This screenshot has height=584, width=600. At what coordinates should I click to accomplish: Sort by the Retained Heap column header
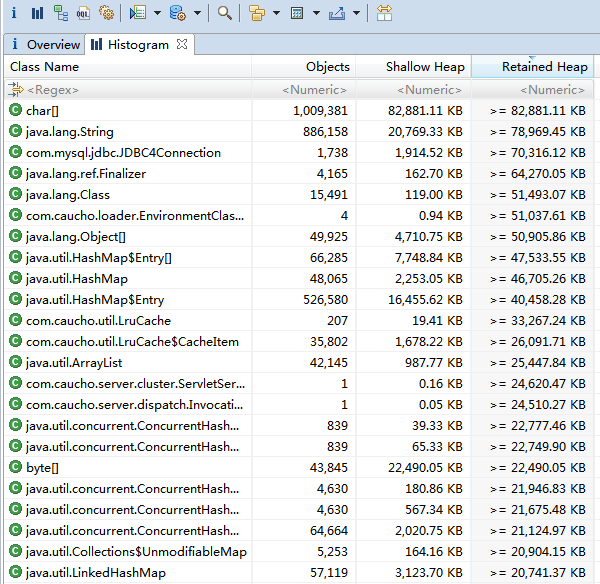(545, 67)
